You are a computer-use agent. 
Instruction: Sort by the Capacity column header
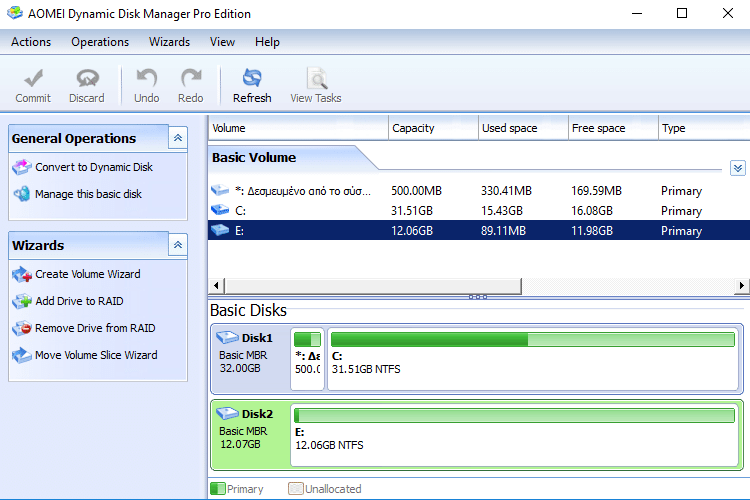433,128
